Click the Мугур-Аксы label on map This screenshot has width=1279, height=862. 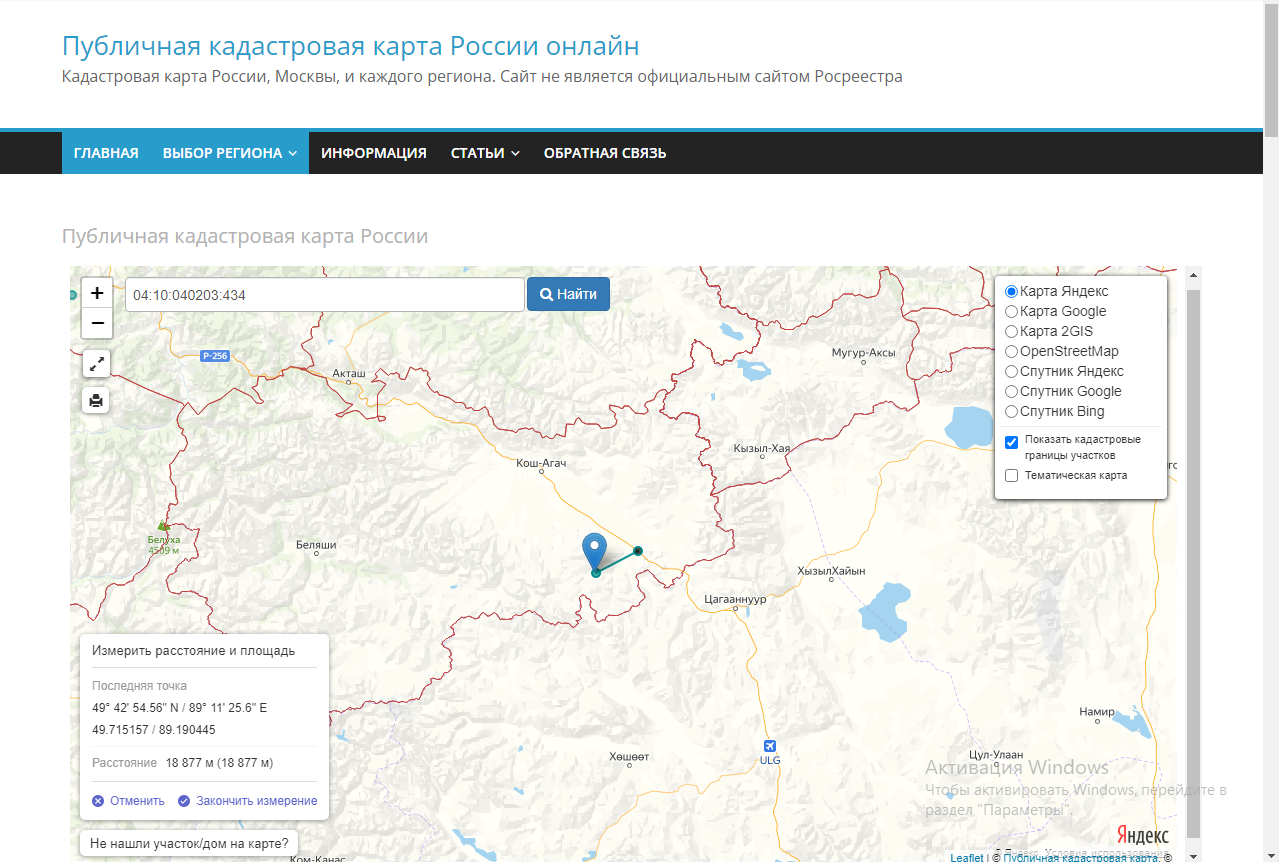(864, 353)
